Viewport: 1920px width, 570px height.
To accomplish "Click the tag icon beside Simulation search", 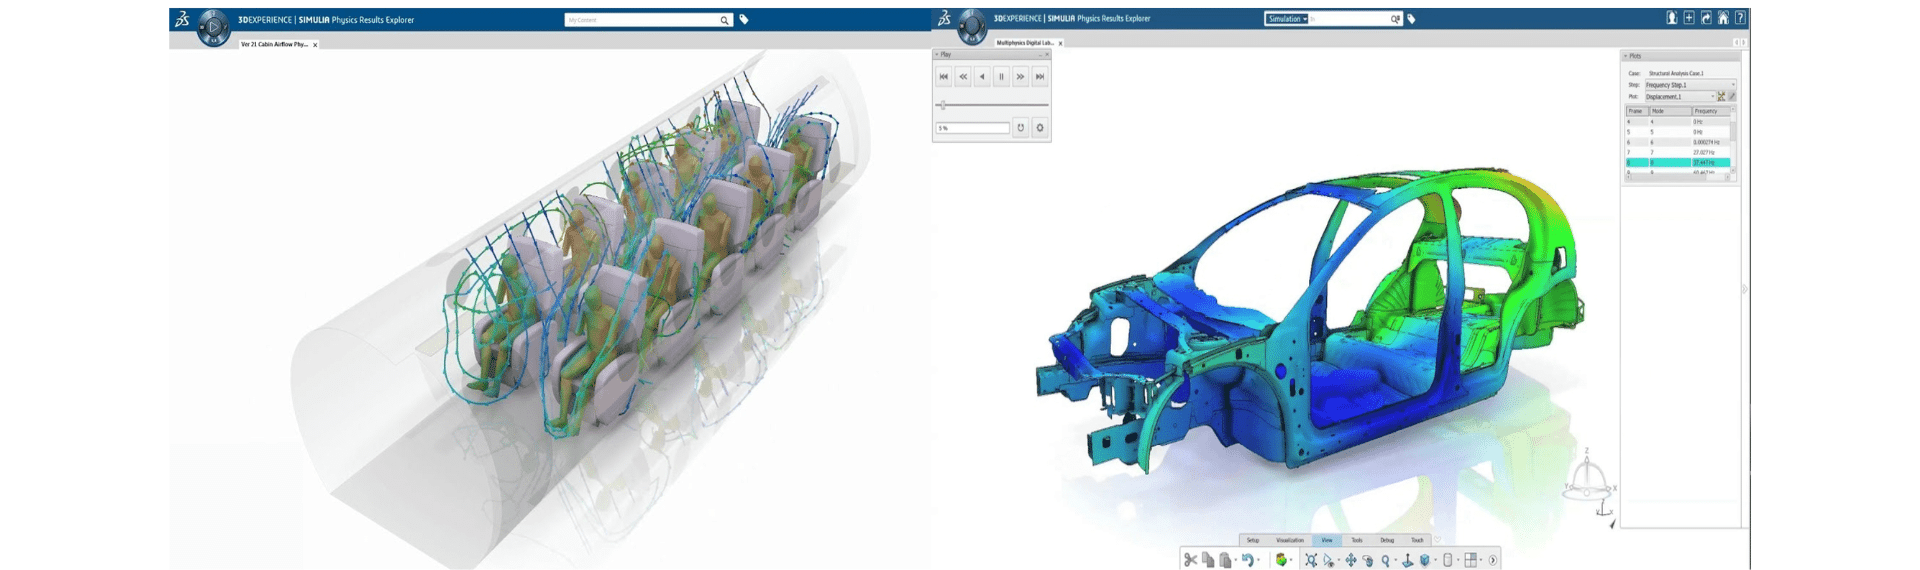I will pyautogui.click(x=1411, y=19).
